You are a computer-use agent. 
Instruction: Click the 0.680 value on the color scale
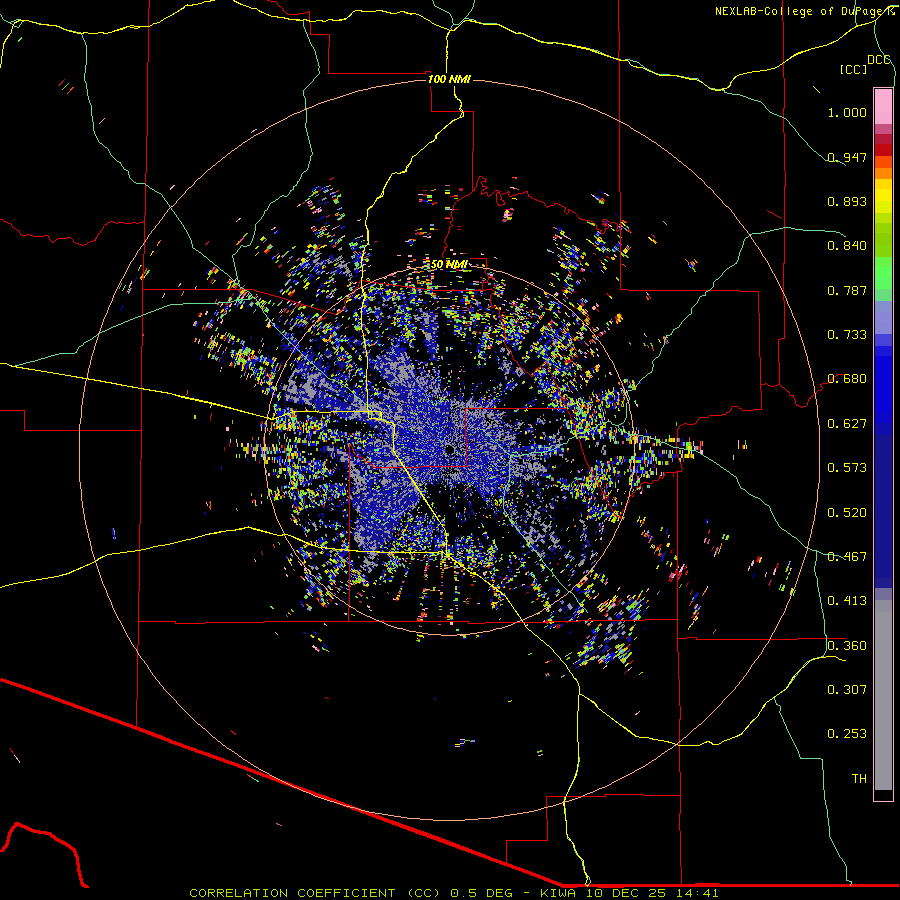[x=847, y=378]
